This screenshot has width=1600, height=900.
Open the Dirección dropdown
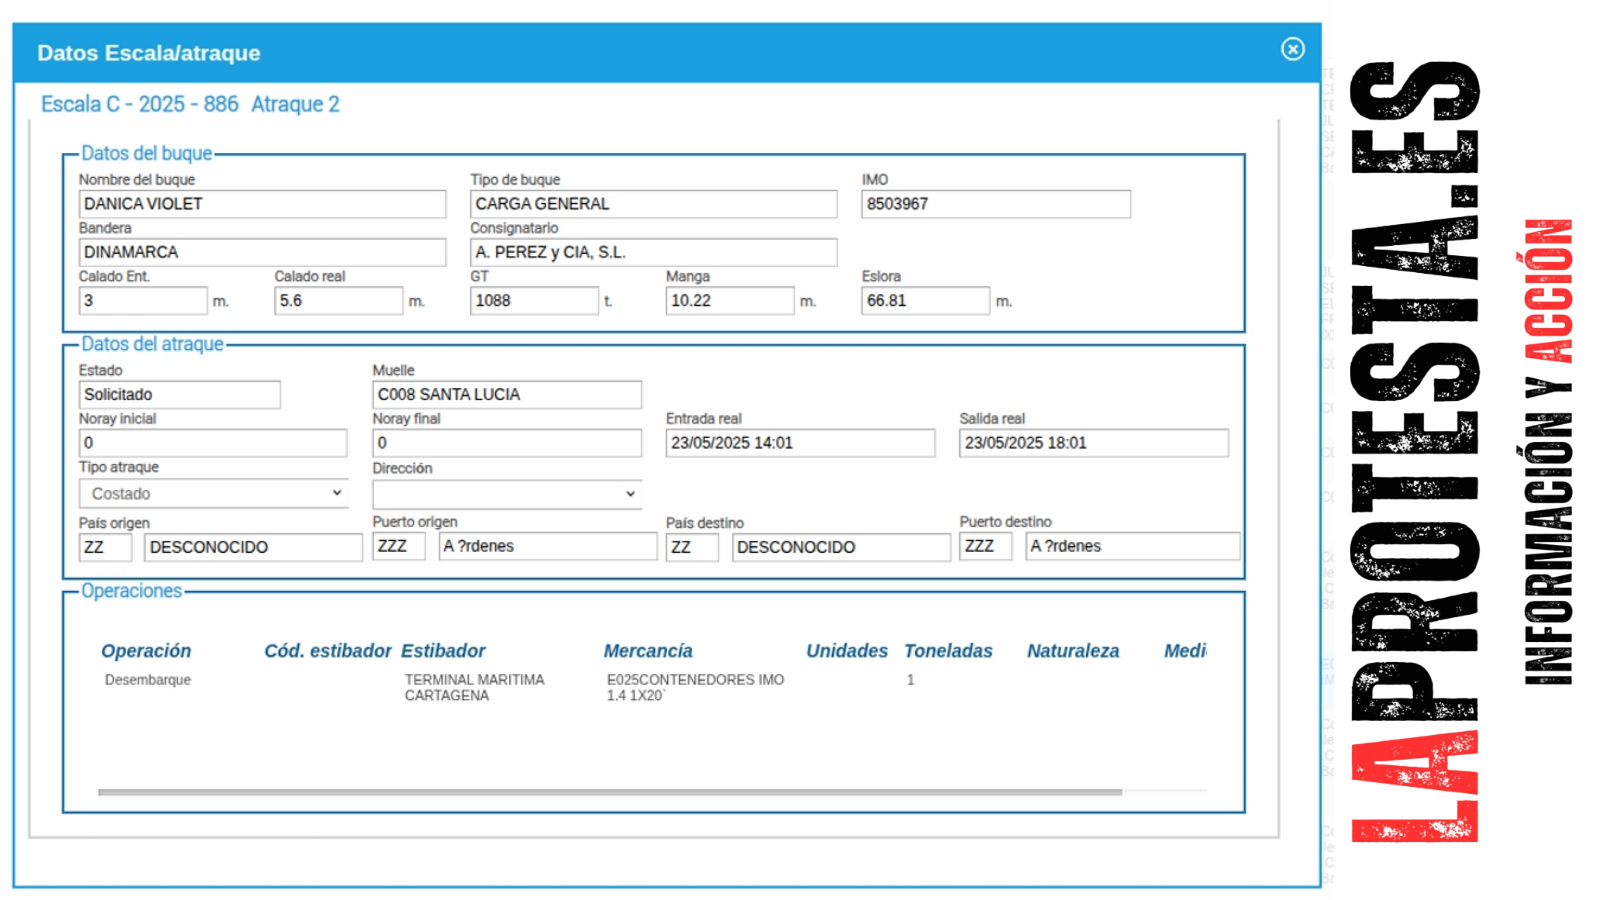[507, 493]
